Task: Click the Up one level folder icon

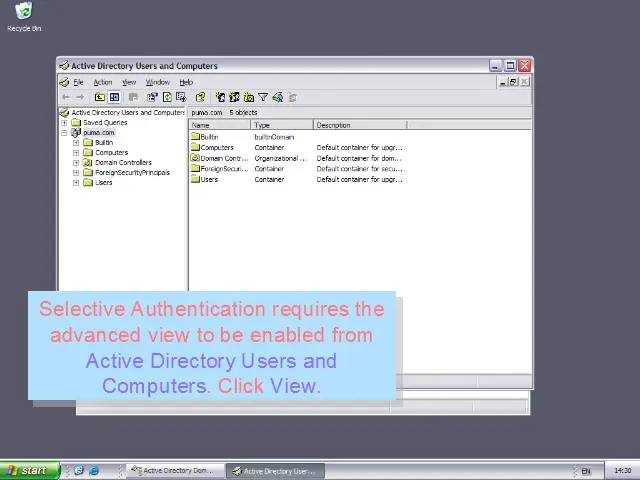Action: 100,97
